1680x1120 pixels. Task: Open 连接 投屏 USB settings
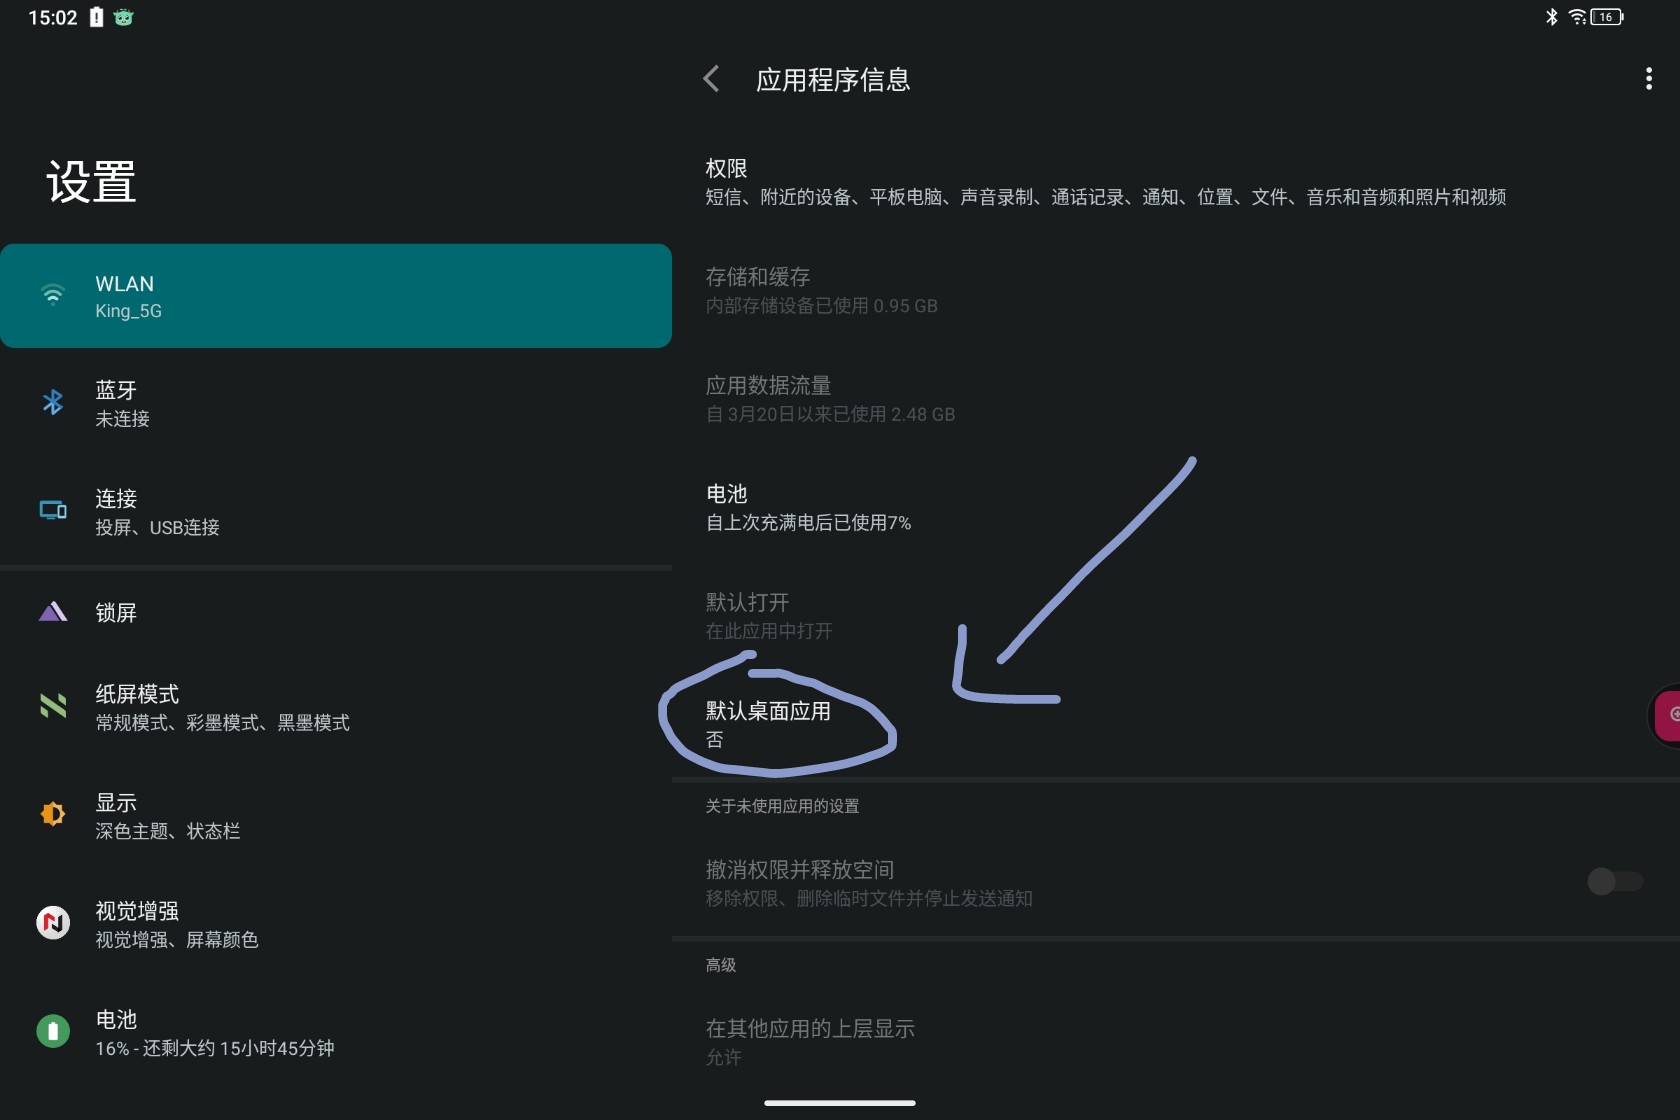[x=336, y=511]
